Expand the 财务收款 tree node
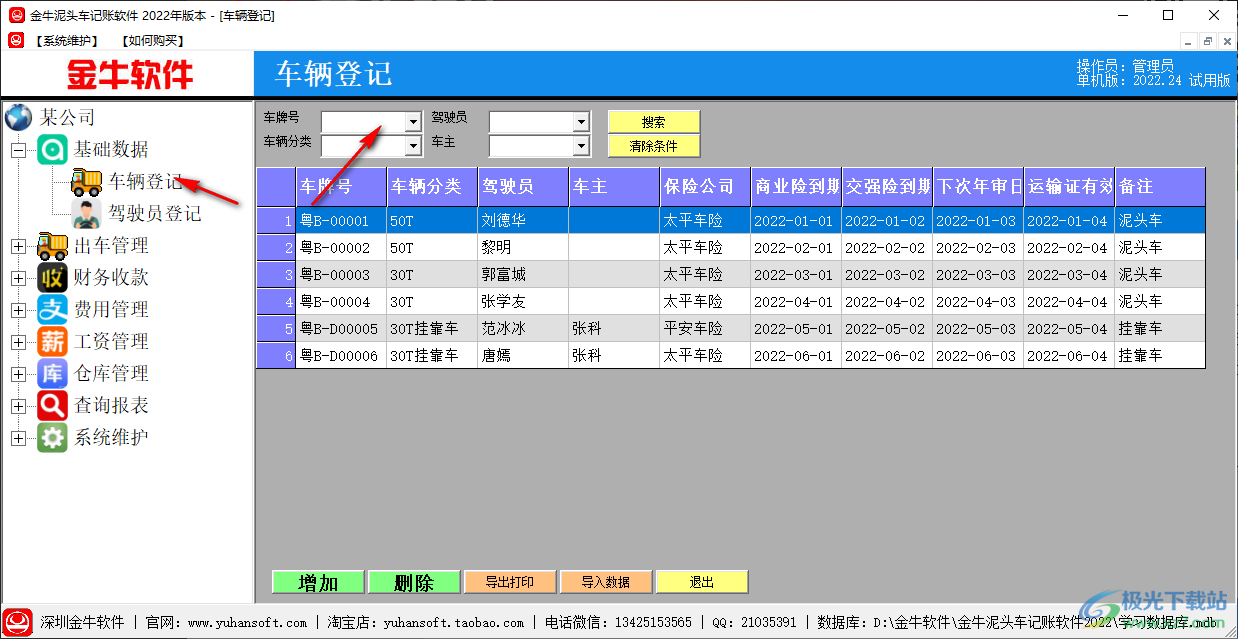Viewport: 1238px width, 639px height. click(x=18, y=278)
